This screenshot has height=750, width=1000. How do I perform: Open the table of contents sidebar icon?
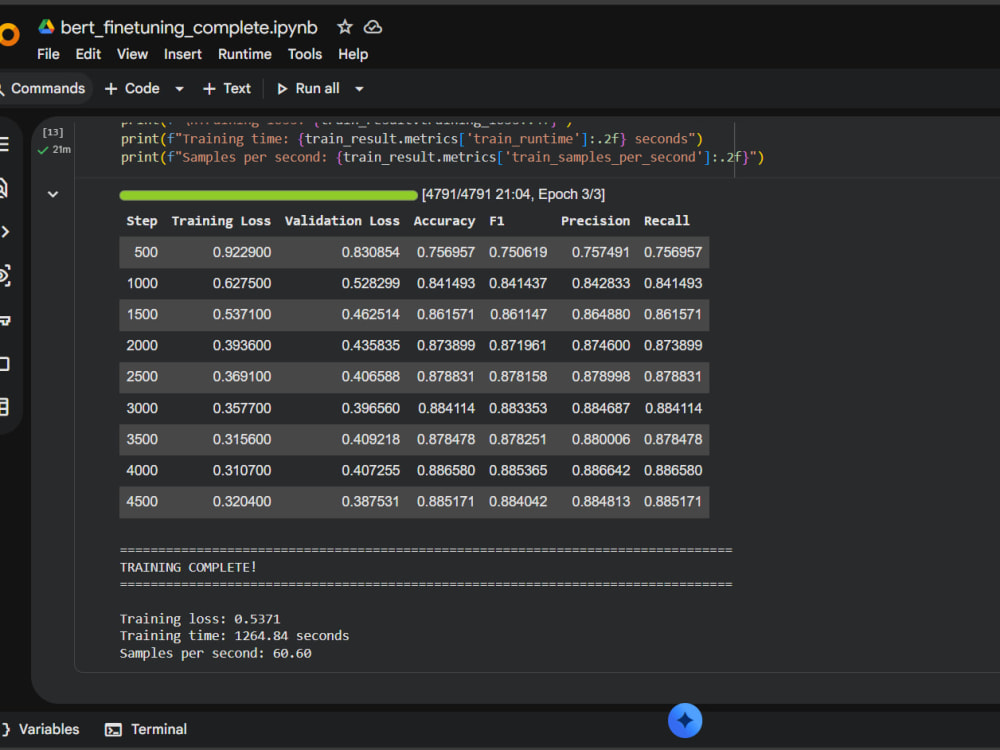click(x=4, y=144)
